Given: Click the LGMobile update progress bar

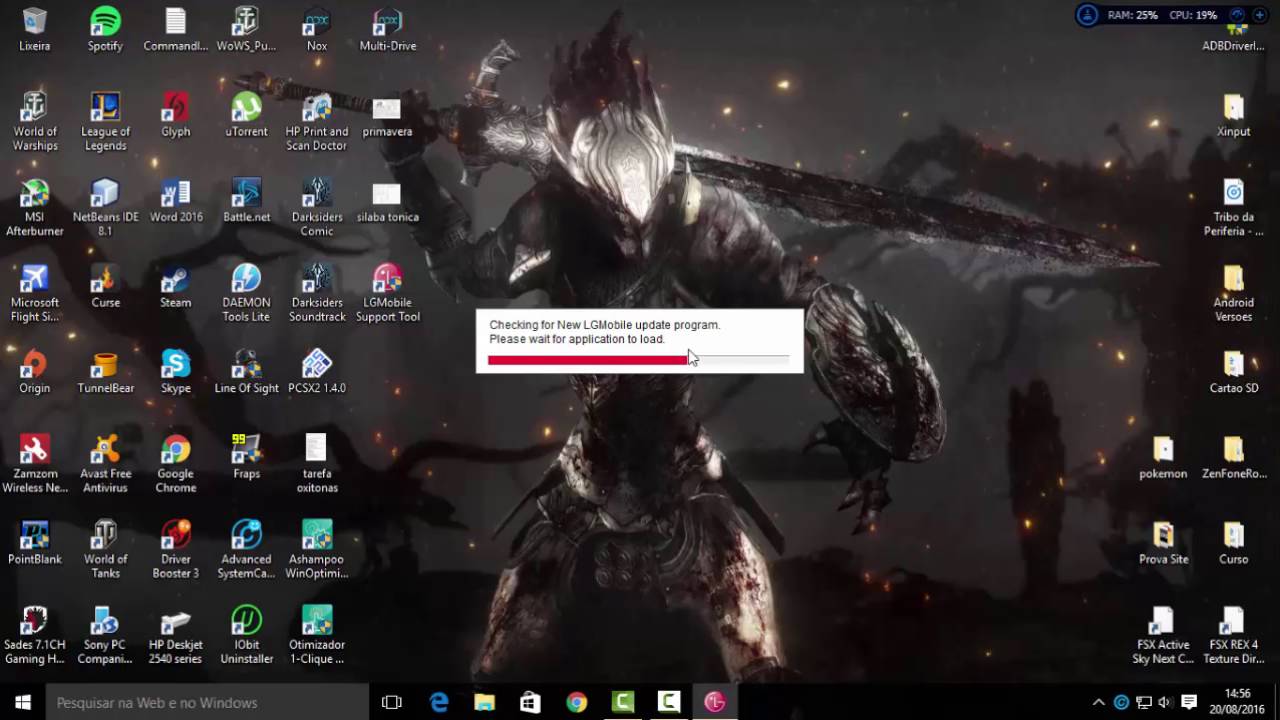Looking at the screenshot, I should pos(638,359).
